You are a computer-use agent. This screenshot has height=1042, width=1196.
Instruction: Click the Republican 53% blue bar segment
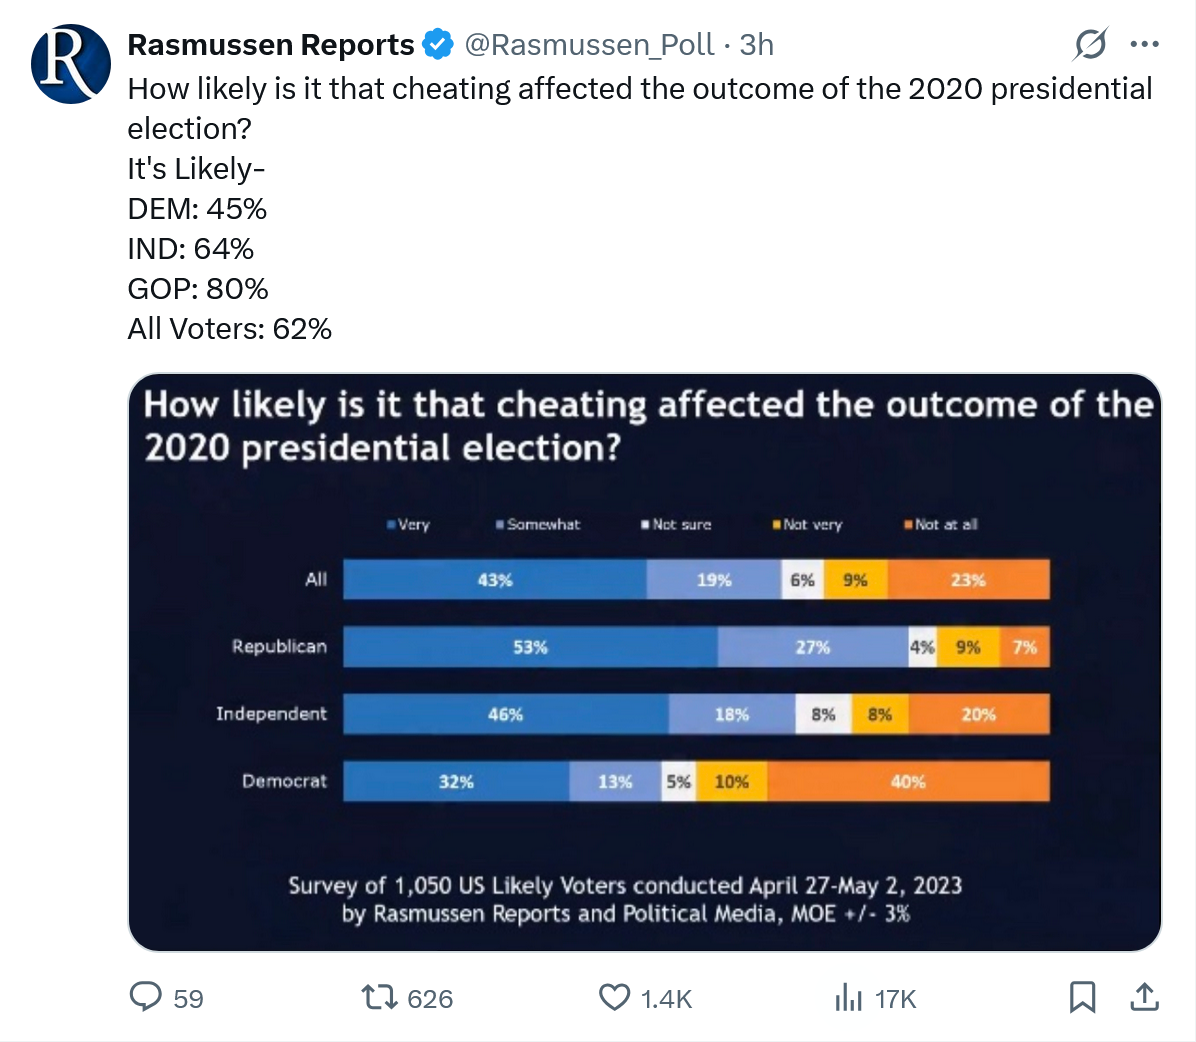click(x=530, y=648)
